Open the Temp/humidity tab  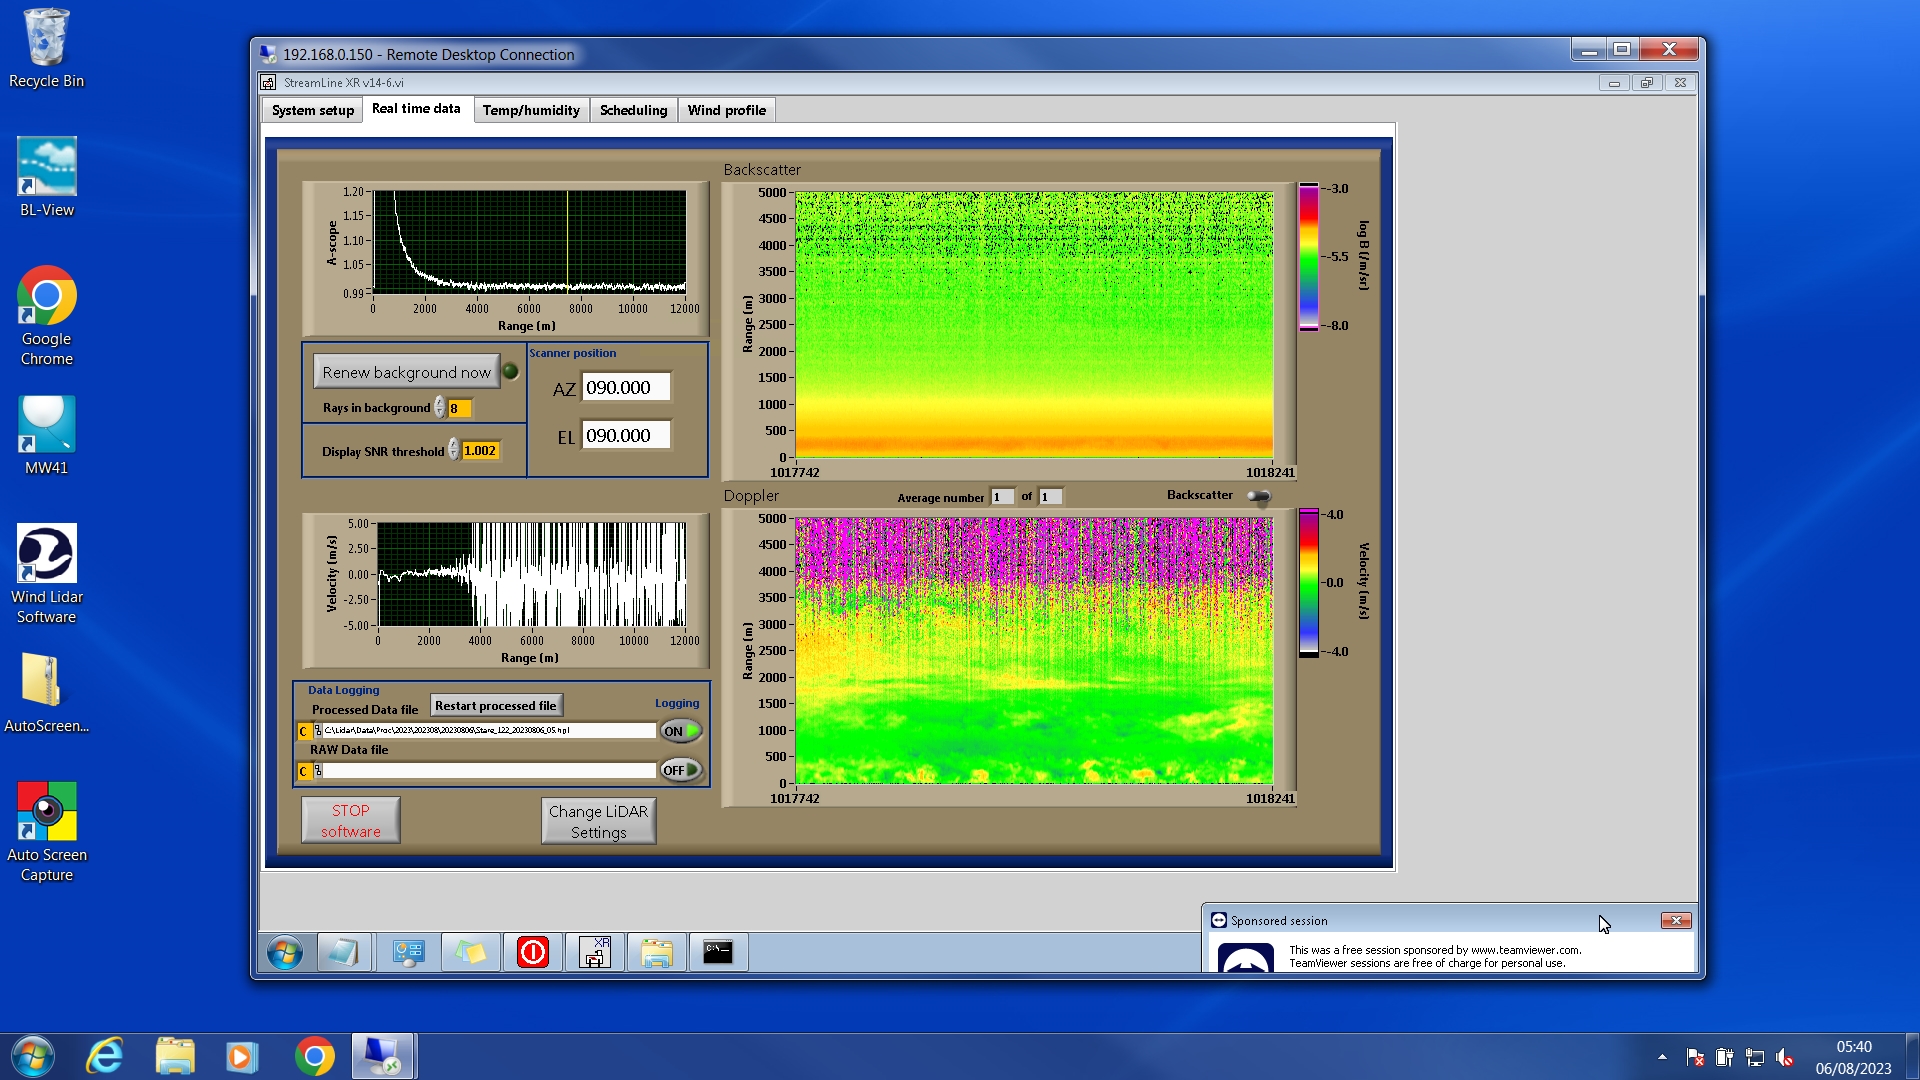point(530,110)
